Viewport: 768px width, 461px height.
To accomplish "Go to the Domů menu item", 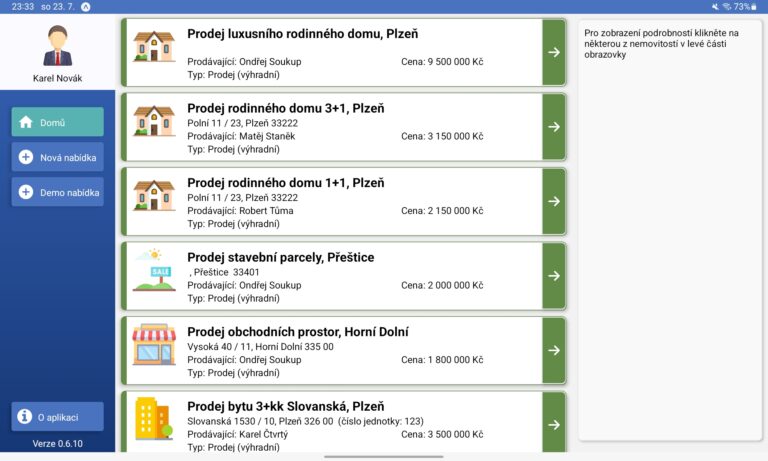I will click(x=57, y=122).
